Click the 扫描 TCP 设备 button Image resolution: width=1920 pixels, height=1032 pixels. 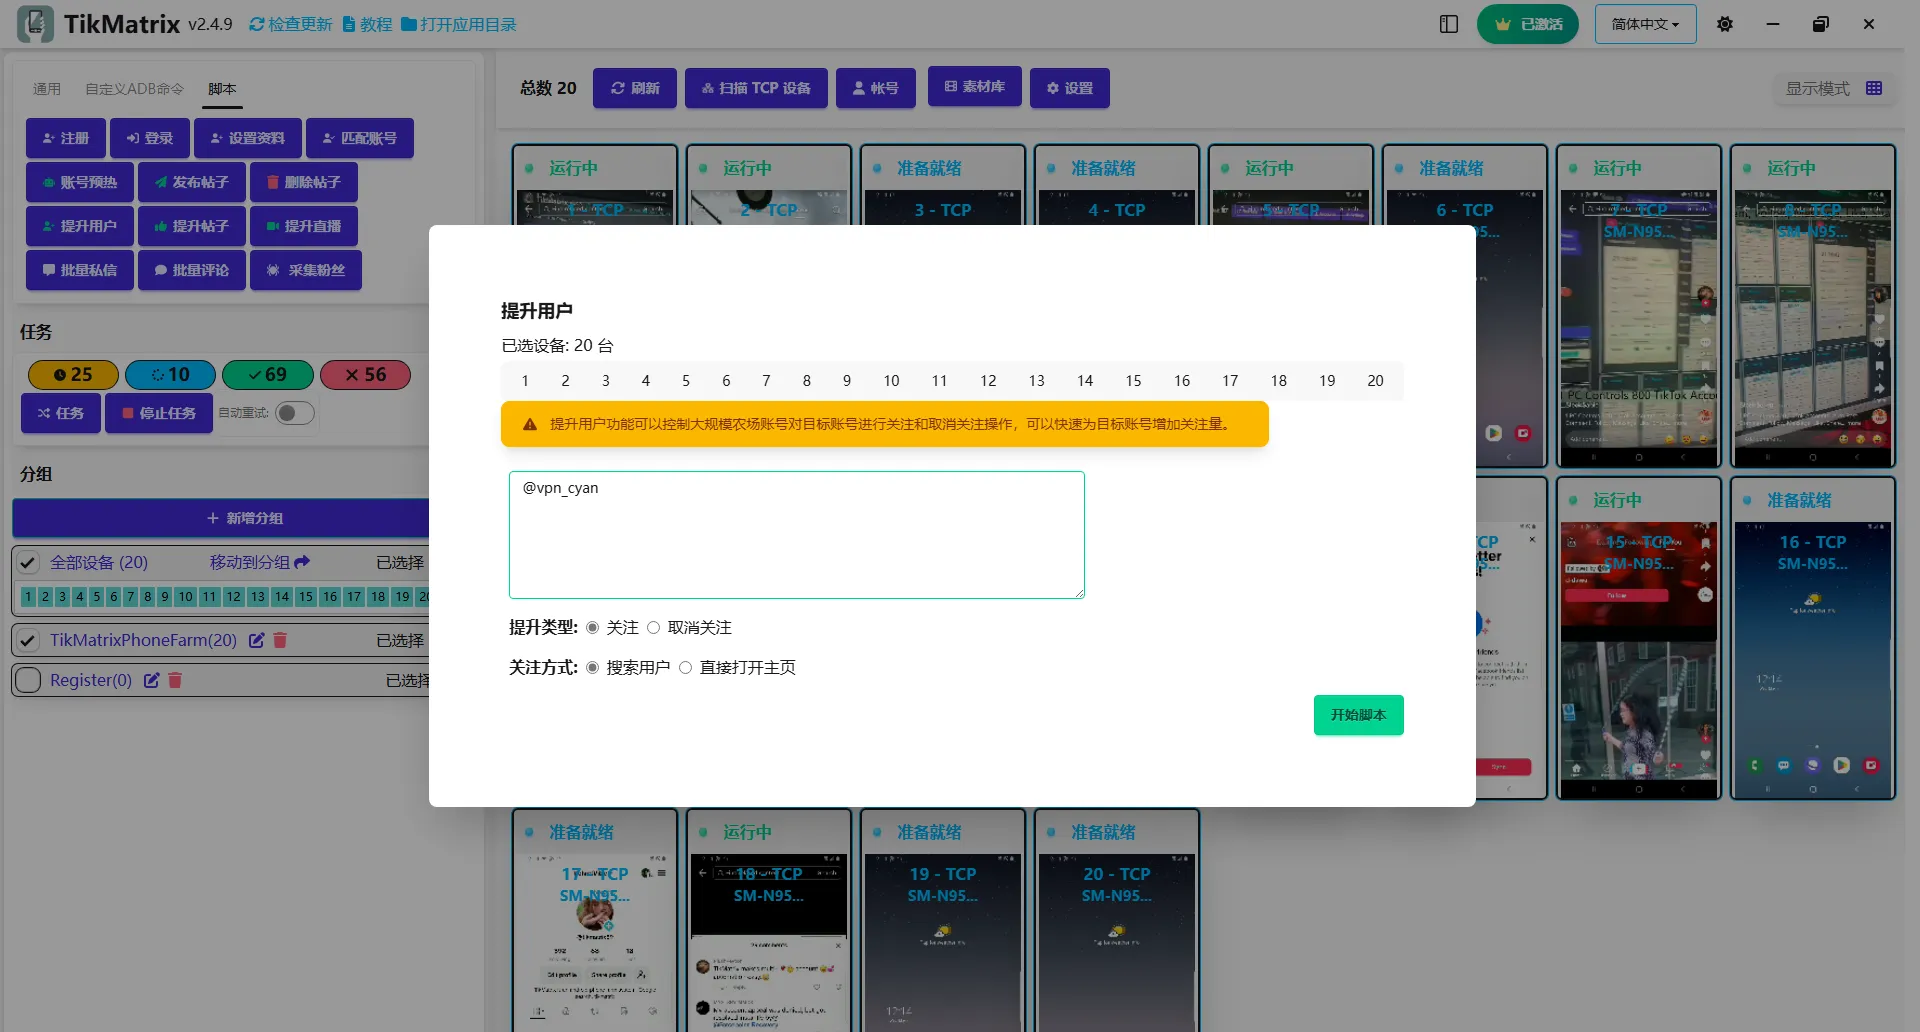[755, 88]
